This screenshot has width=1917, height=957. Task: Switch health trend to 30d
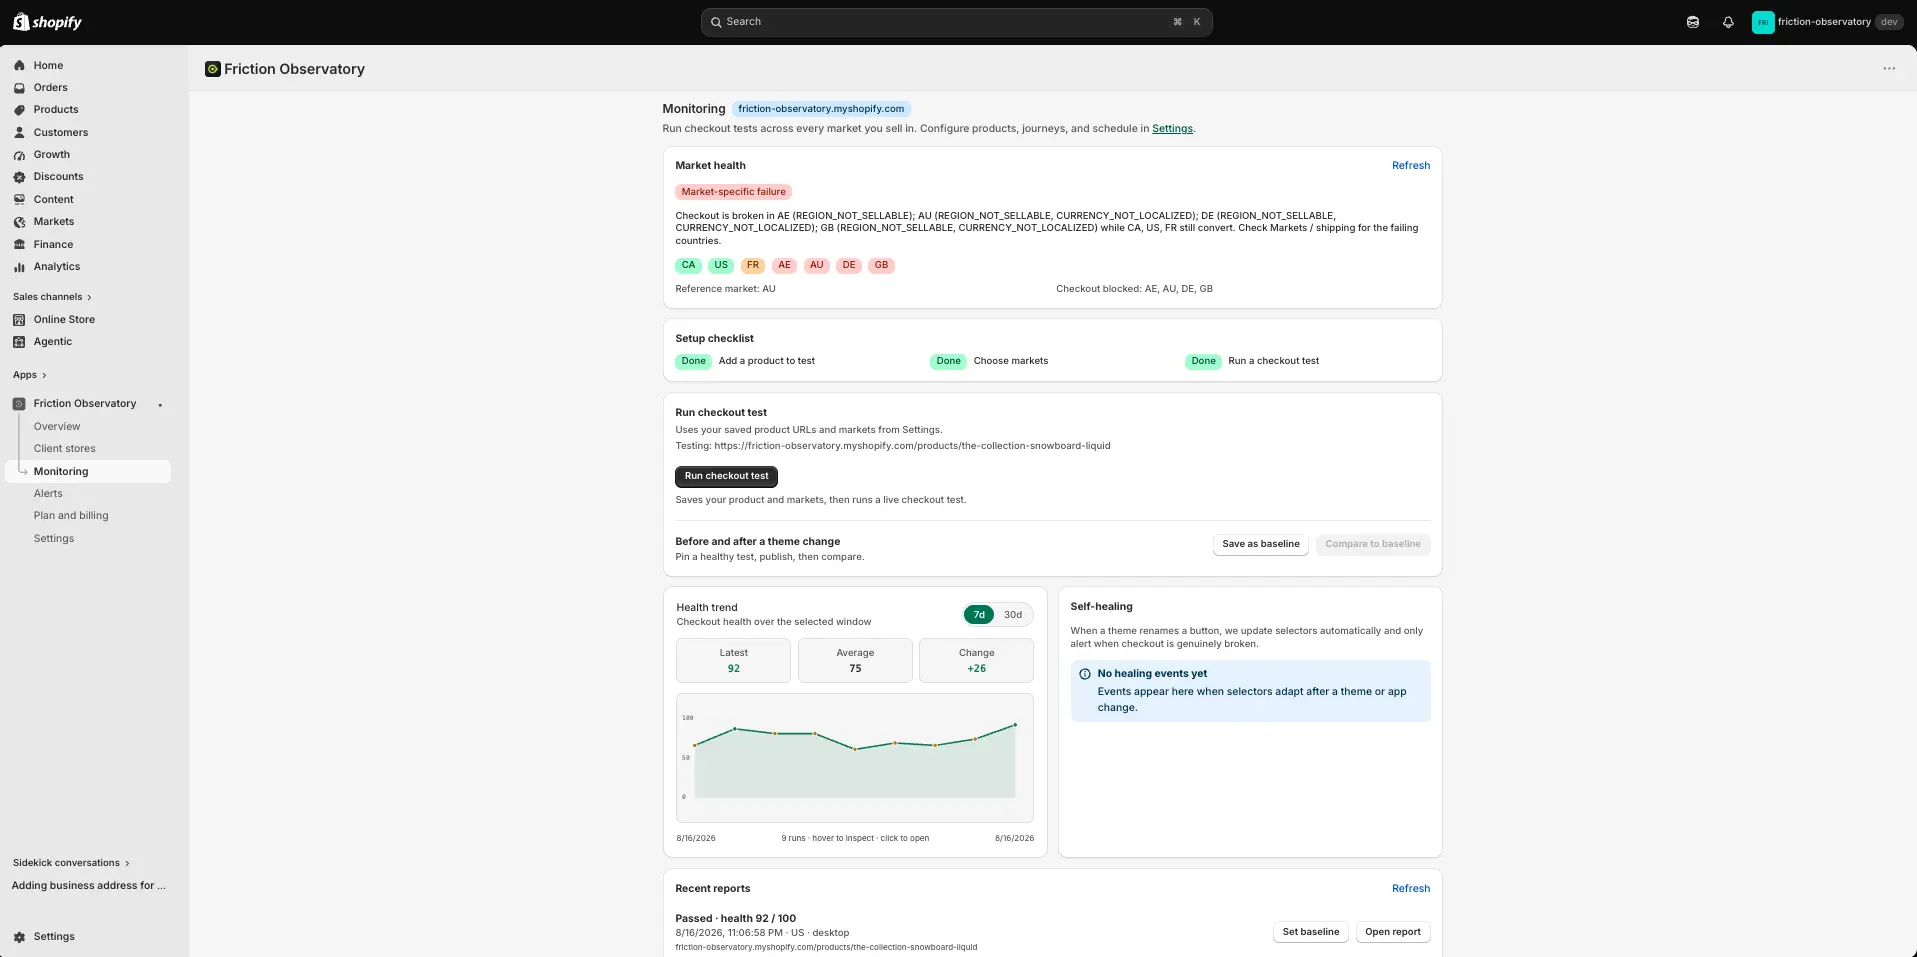point(1013,615)
